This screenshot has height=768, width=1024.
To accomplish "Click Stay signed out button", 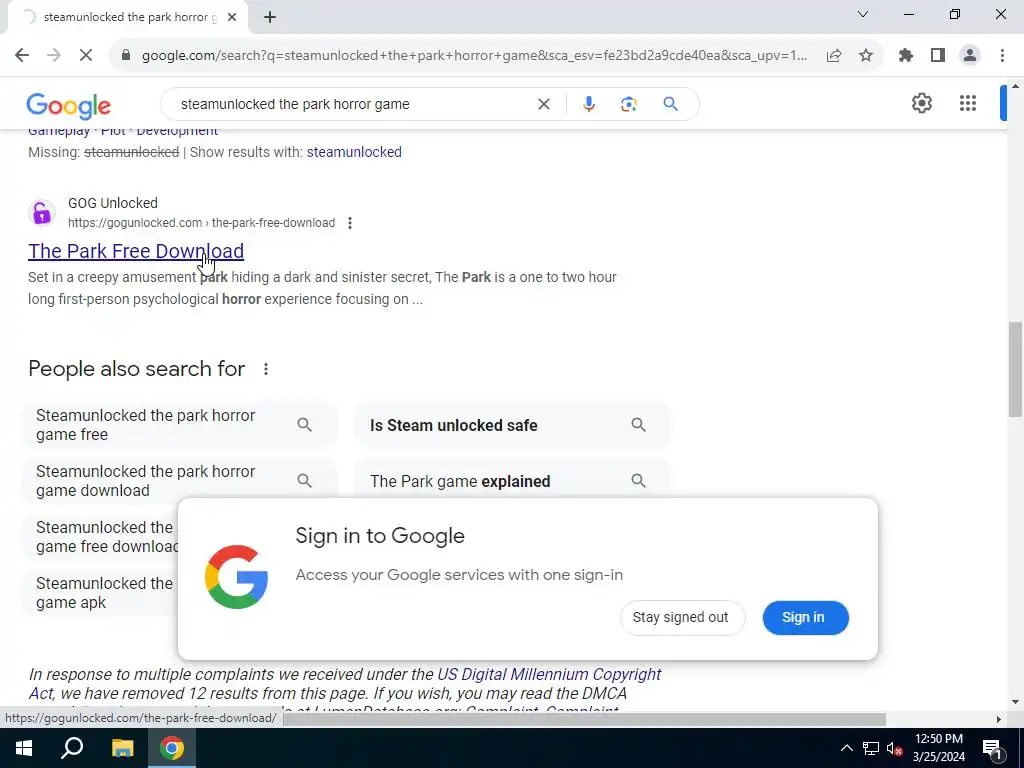I will pos(680,617).
